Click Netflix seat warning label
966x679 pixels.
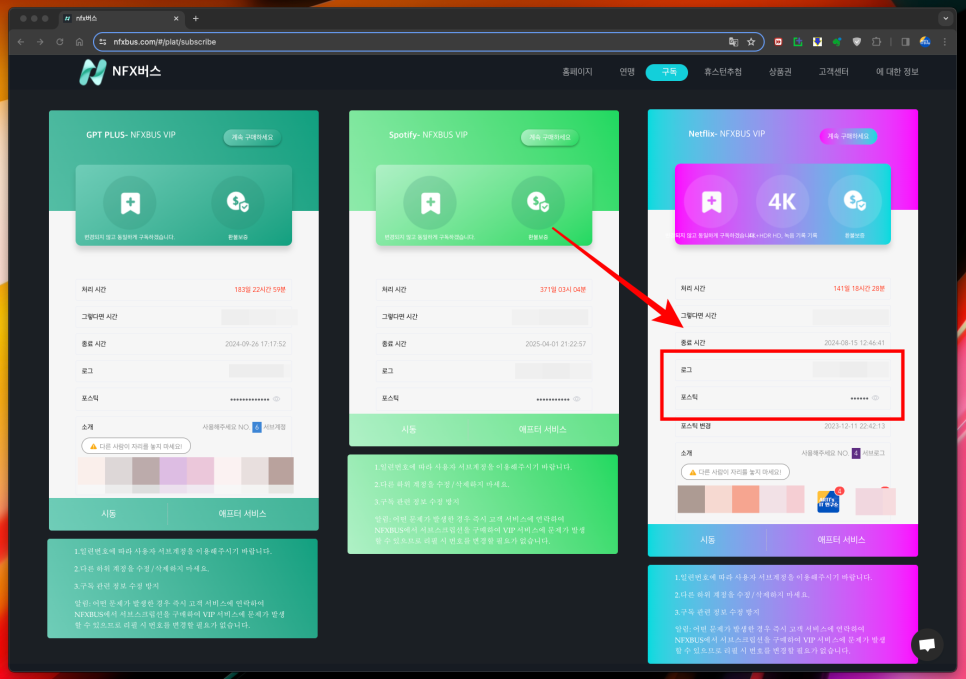click(735, 472)
